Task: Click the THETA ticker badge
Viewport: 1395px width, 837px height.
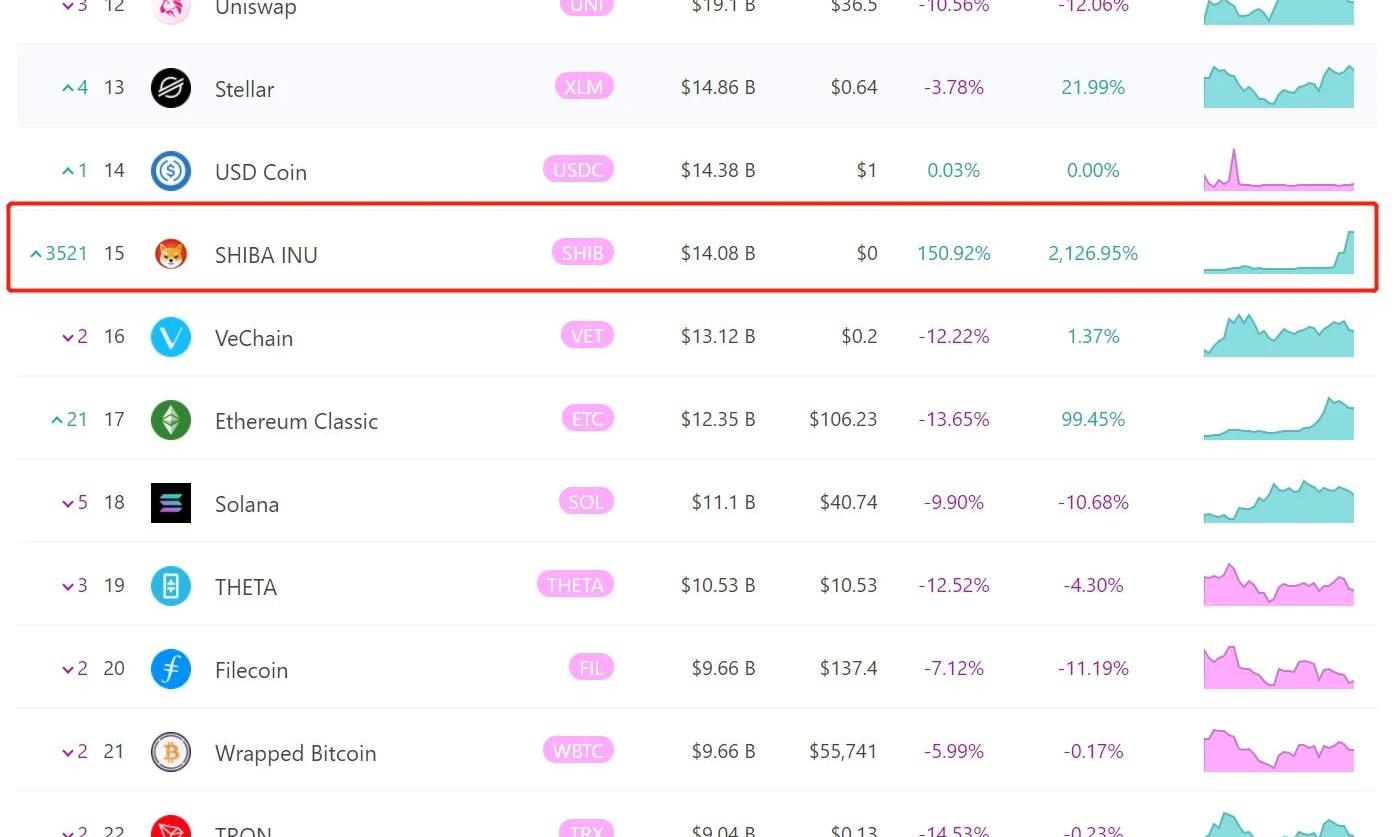Action: pos(575,585)
